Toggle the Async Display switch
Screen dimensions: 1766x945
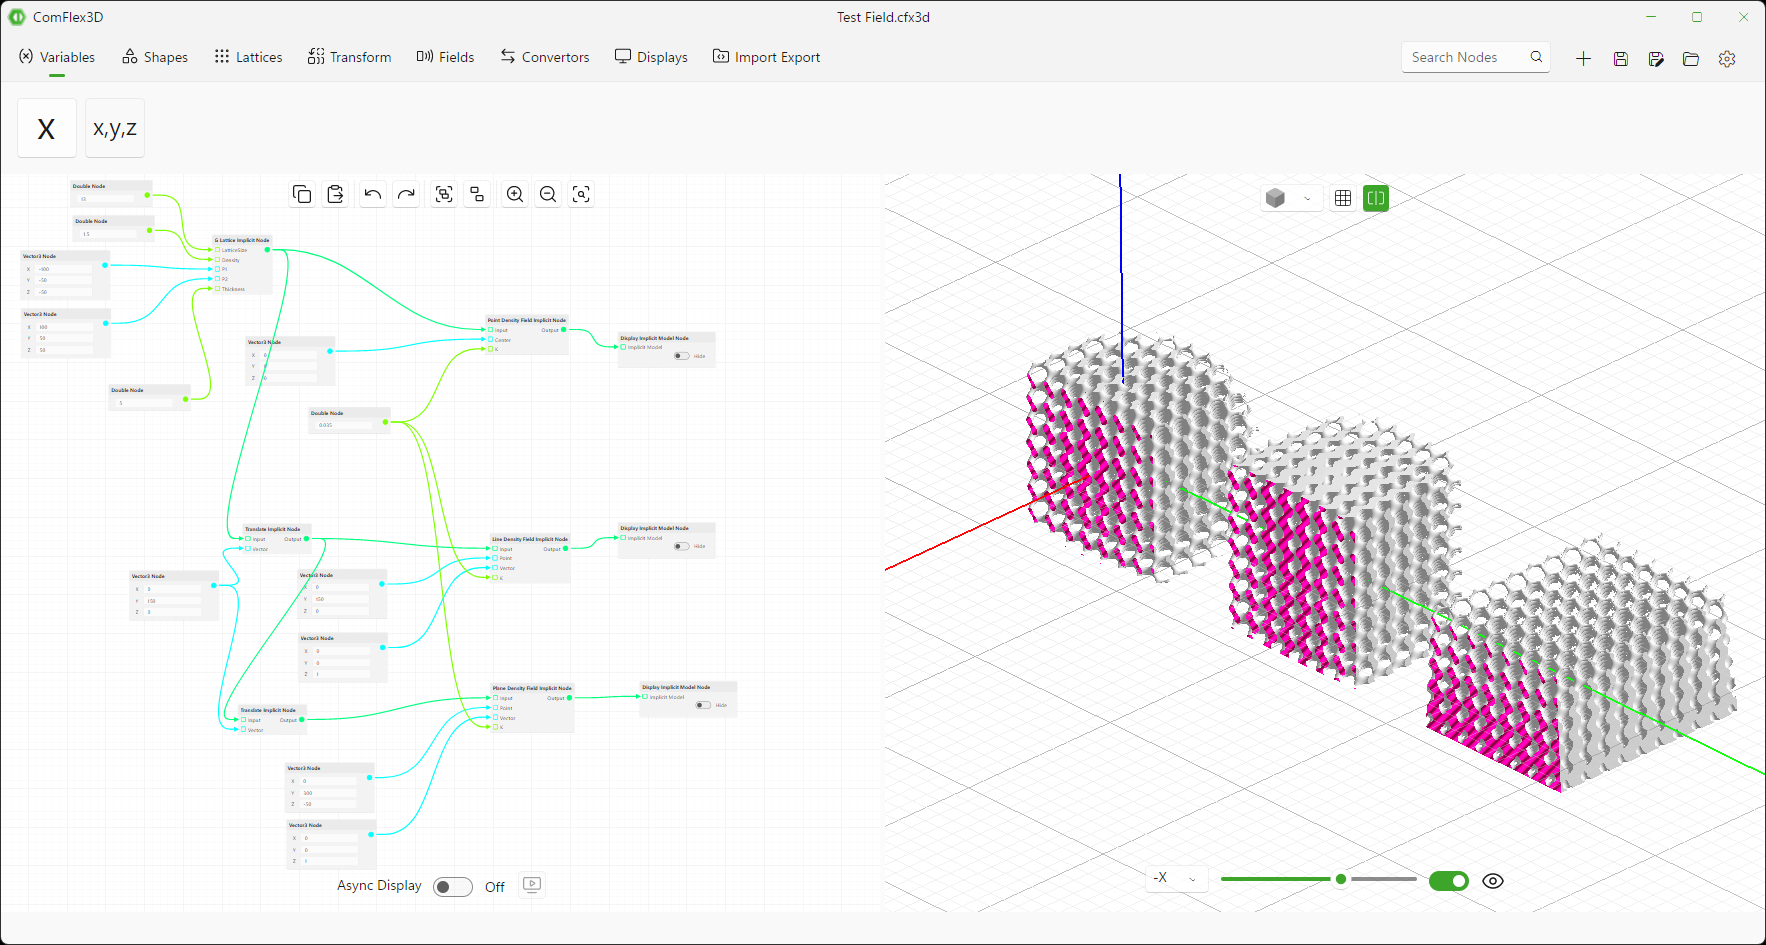[453, 887]
